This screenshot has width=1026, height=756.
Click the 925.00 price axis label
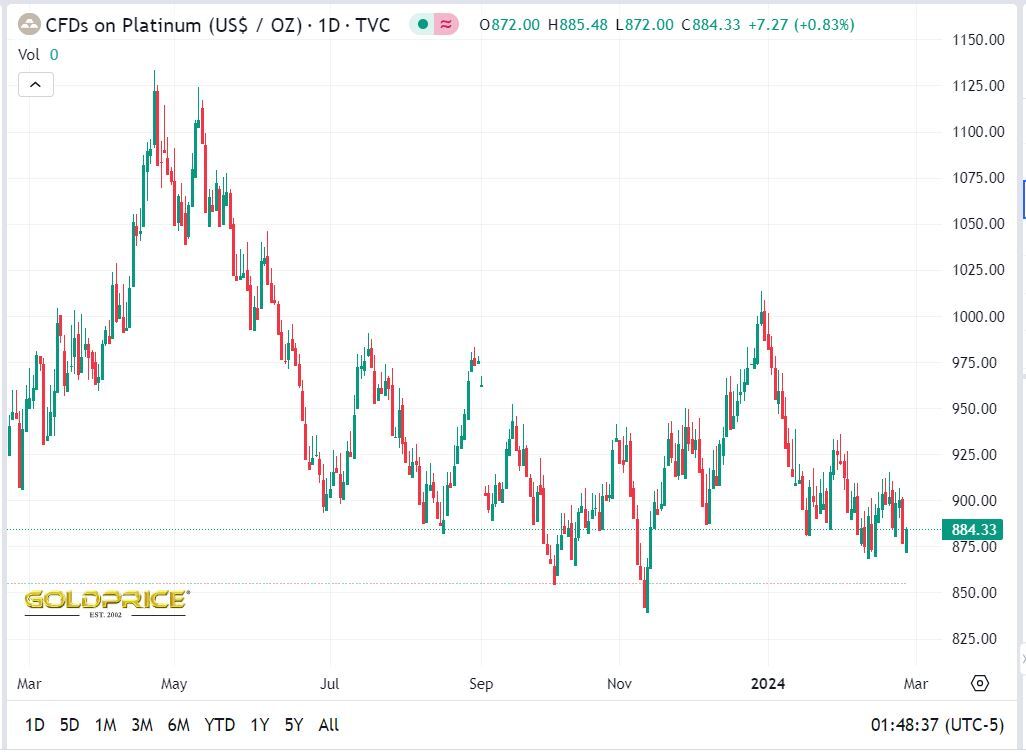(x=974, y=454)
